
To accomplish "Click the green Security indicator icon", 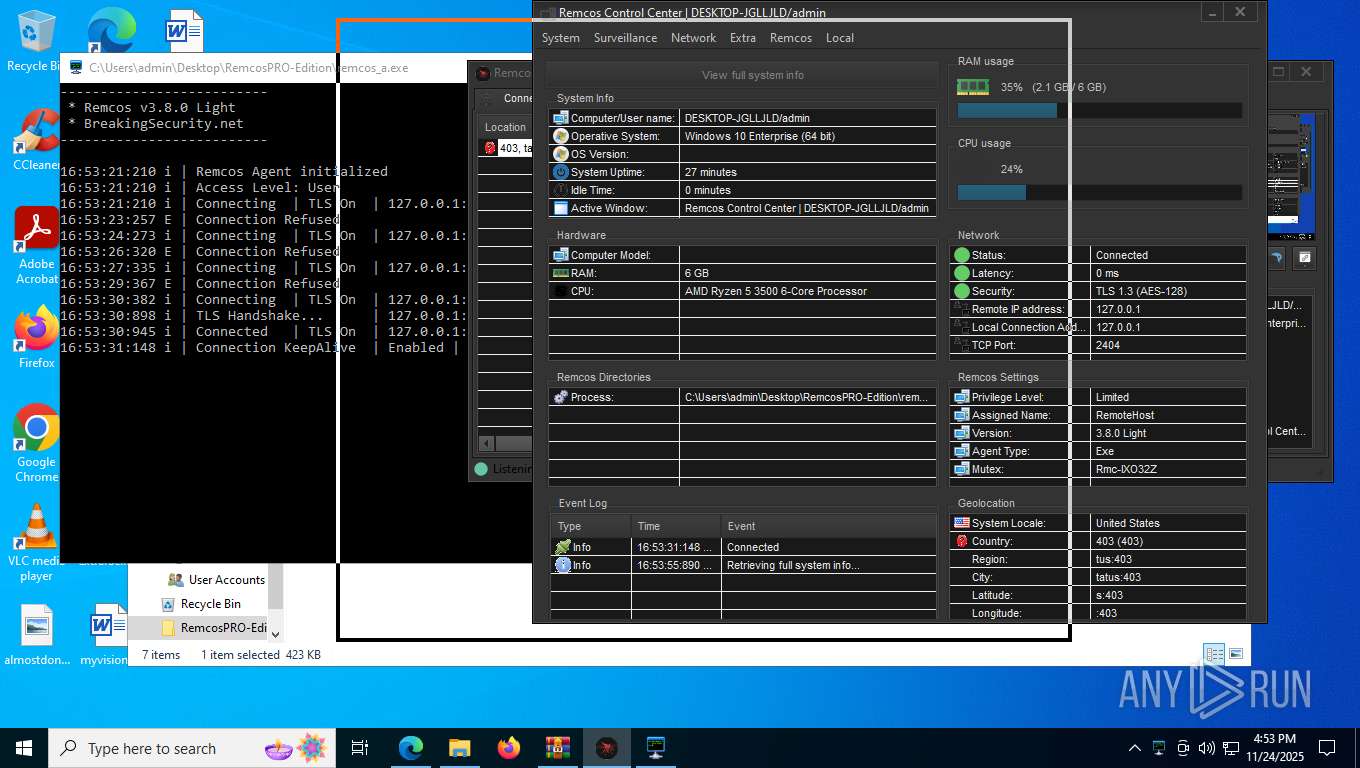I will (x=962, y=291).
